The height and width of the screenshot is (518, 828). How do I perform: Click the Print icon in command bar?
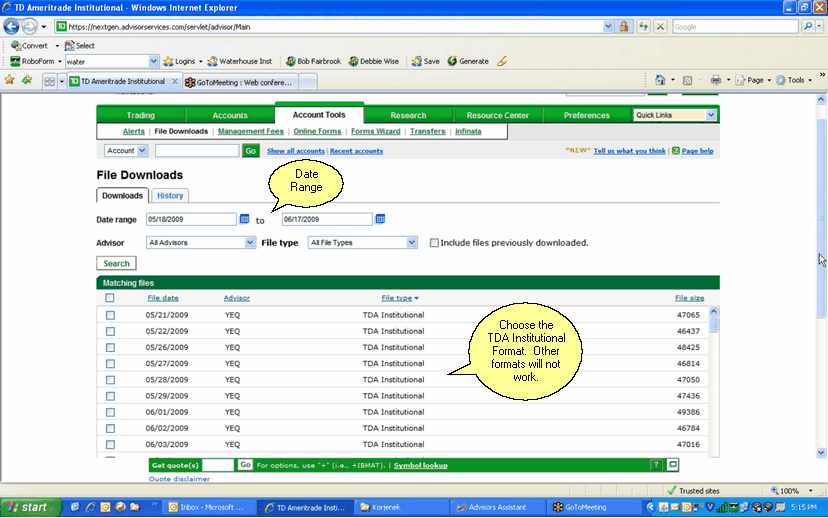716,80
